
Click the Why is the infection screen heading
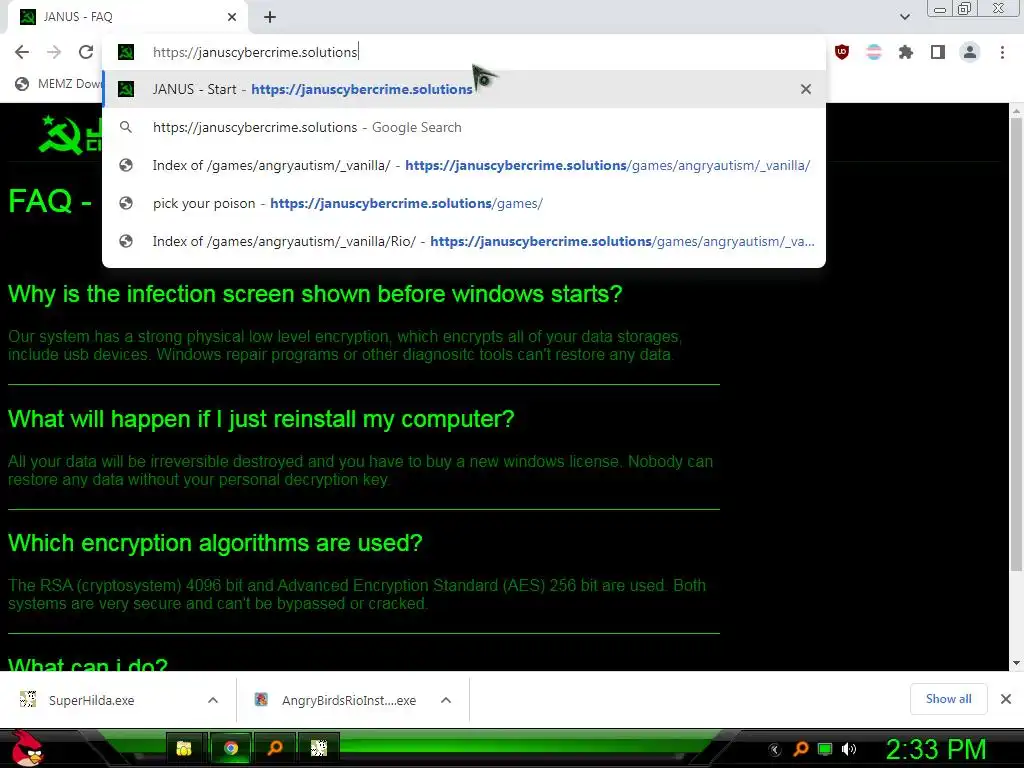pyautogui.click(x=315, y=294)
